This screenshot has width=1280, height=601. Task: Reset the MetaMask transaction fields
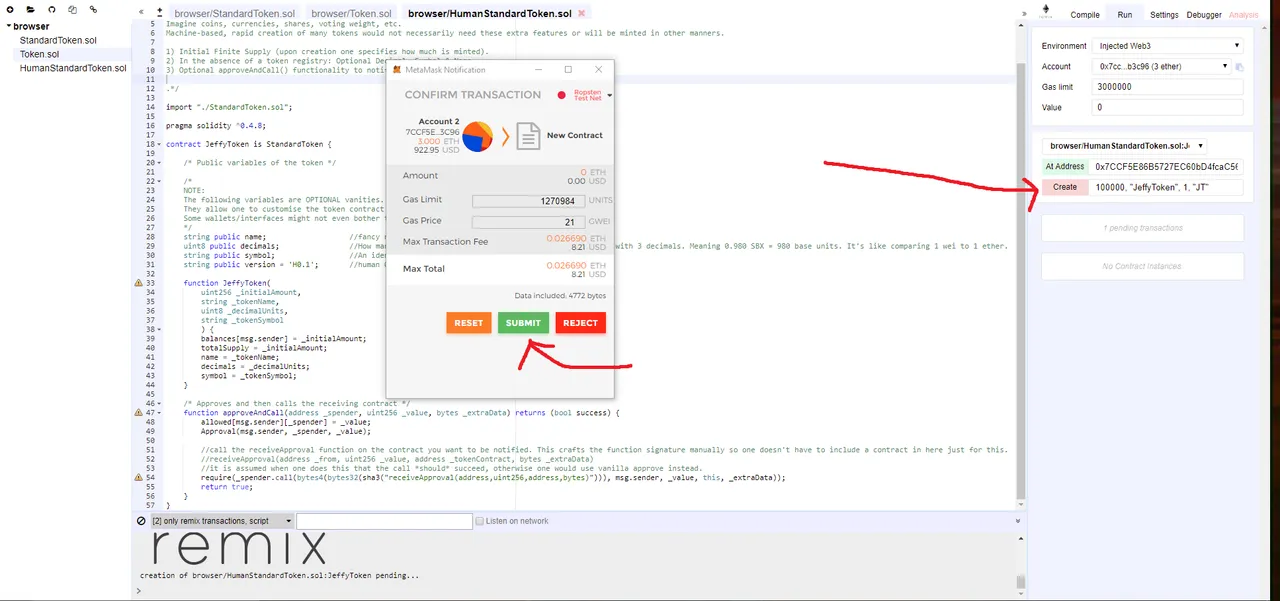tap(468, 323)
